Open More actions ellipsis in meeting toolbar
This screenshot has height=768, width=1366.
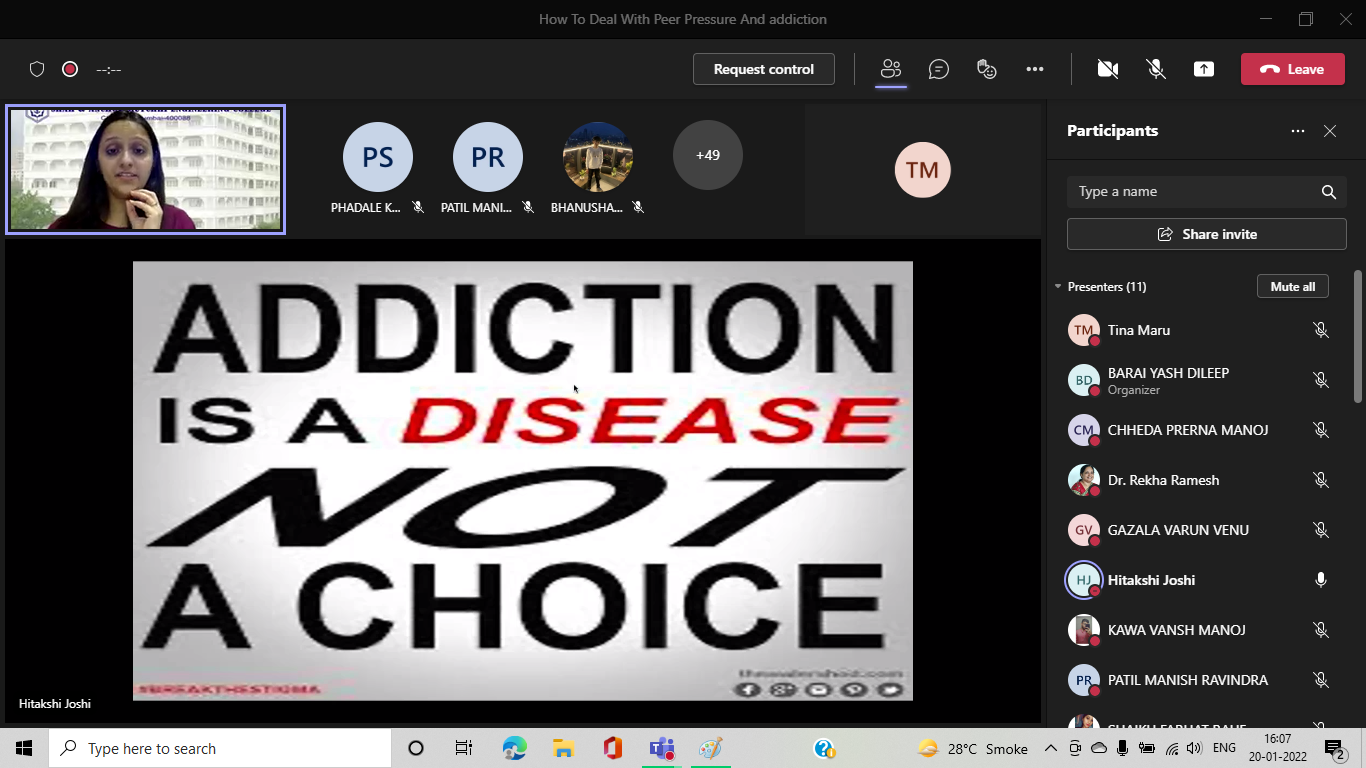tap(1035, 69)
